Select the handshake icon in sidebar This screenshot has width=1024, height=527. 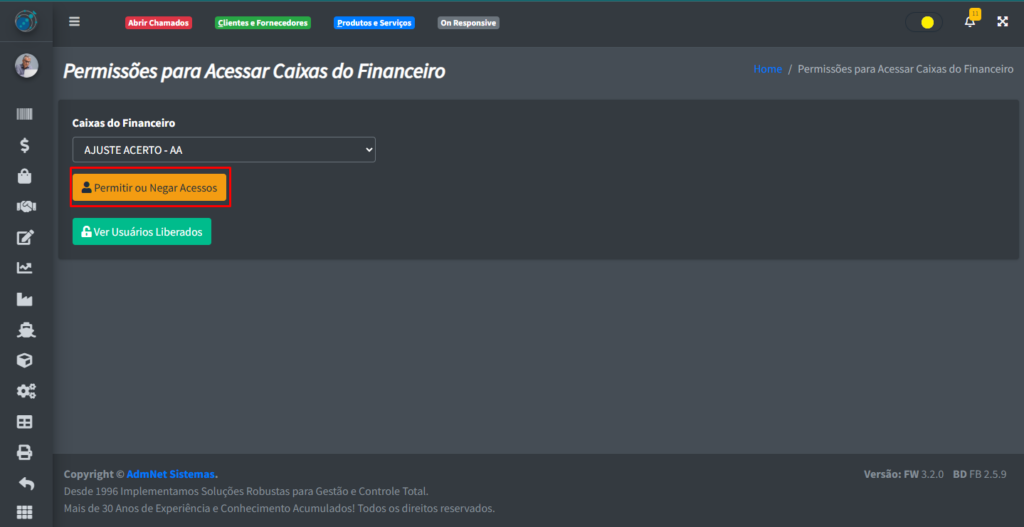[25, 207]
